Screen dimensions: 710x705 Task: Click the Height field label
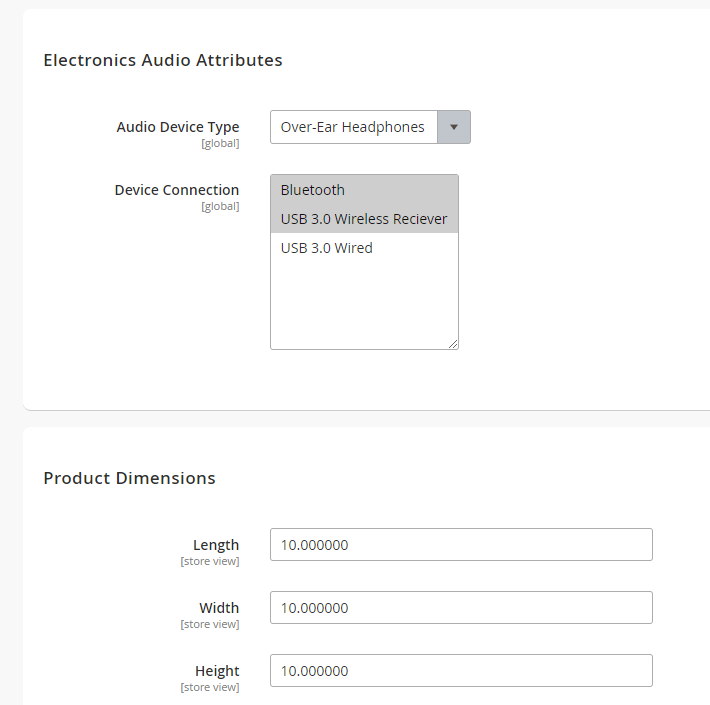pyautogui.click(x=217, y=671)
